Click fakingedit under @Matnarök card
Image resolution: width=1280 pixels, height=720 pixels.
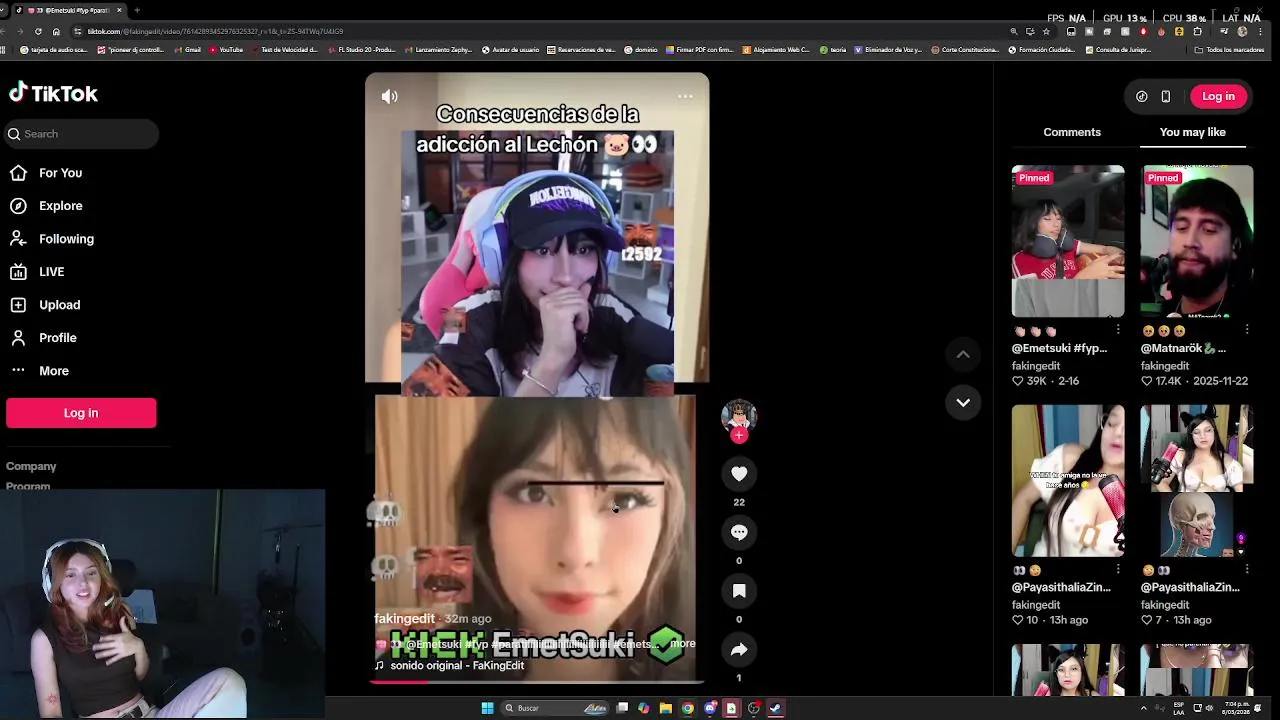click(x=1164, y=366)
